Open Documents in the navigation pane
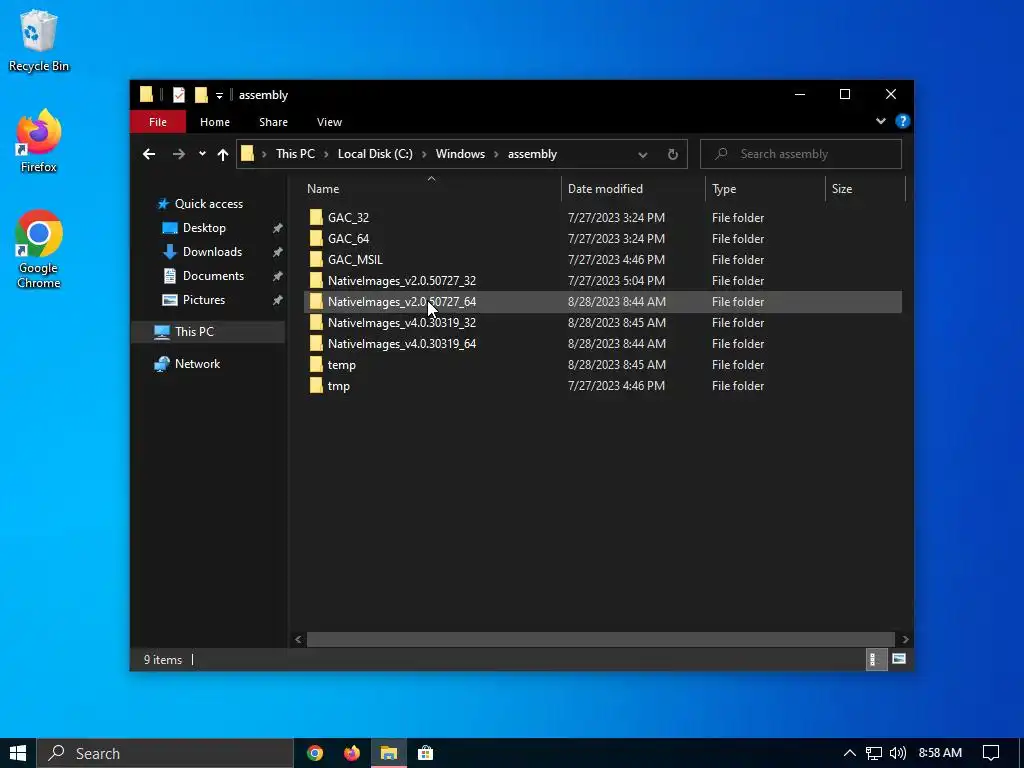The image size is (1024, 768). click(213, 276)
